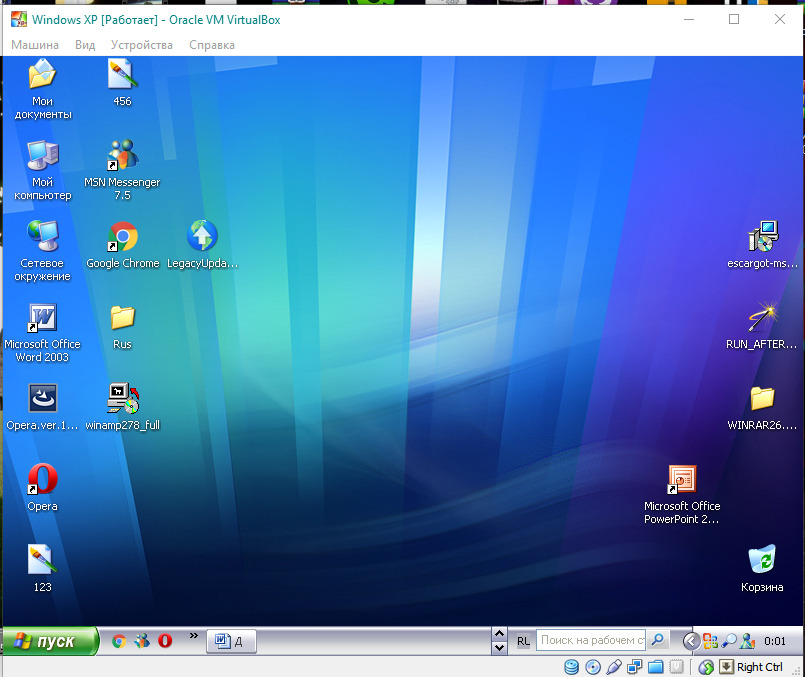Viewport: 805px width, 677px height.
Task: Click the Right Ctrl host key label
Action: [x=760, y=667]
